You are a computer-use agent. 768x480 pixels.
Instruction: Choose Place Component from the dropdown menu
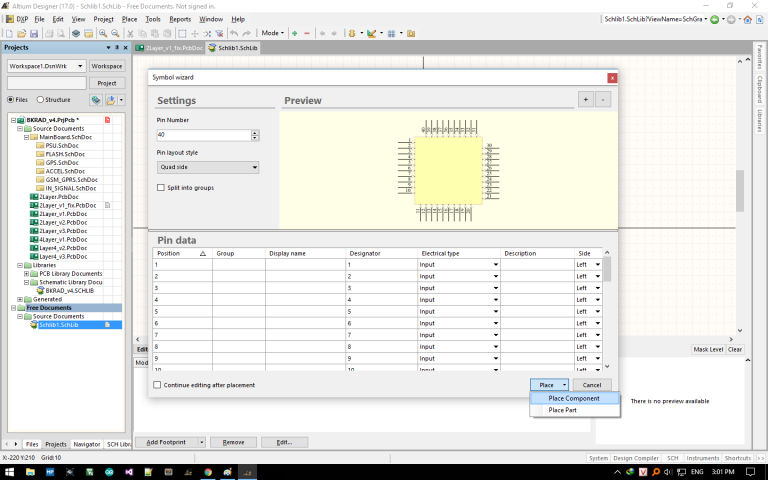574,398
